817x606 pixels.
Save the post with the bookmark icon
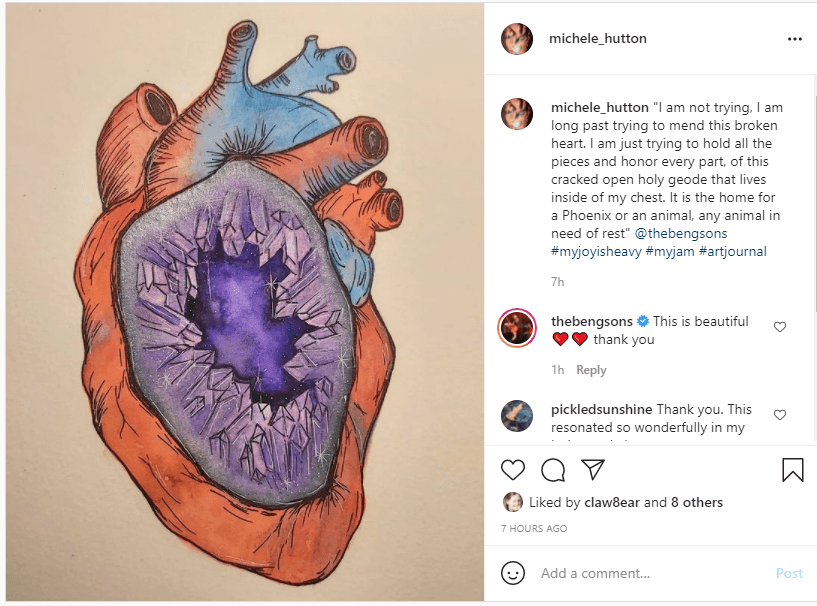pos(792,470)
